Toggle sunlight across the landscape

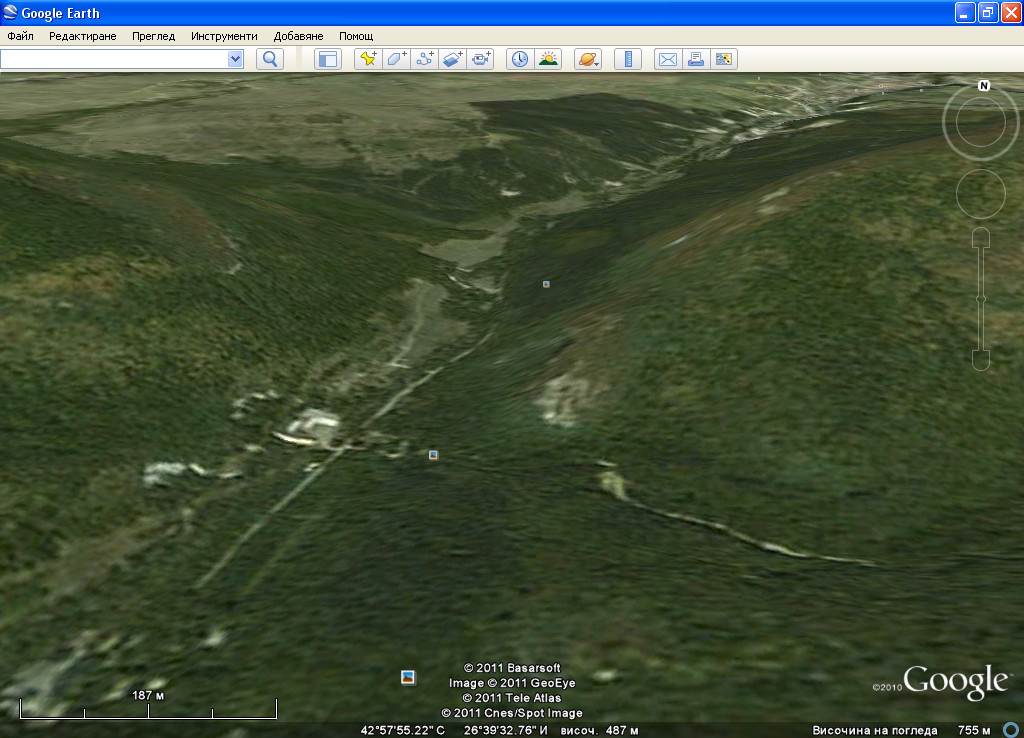[548, 59]
